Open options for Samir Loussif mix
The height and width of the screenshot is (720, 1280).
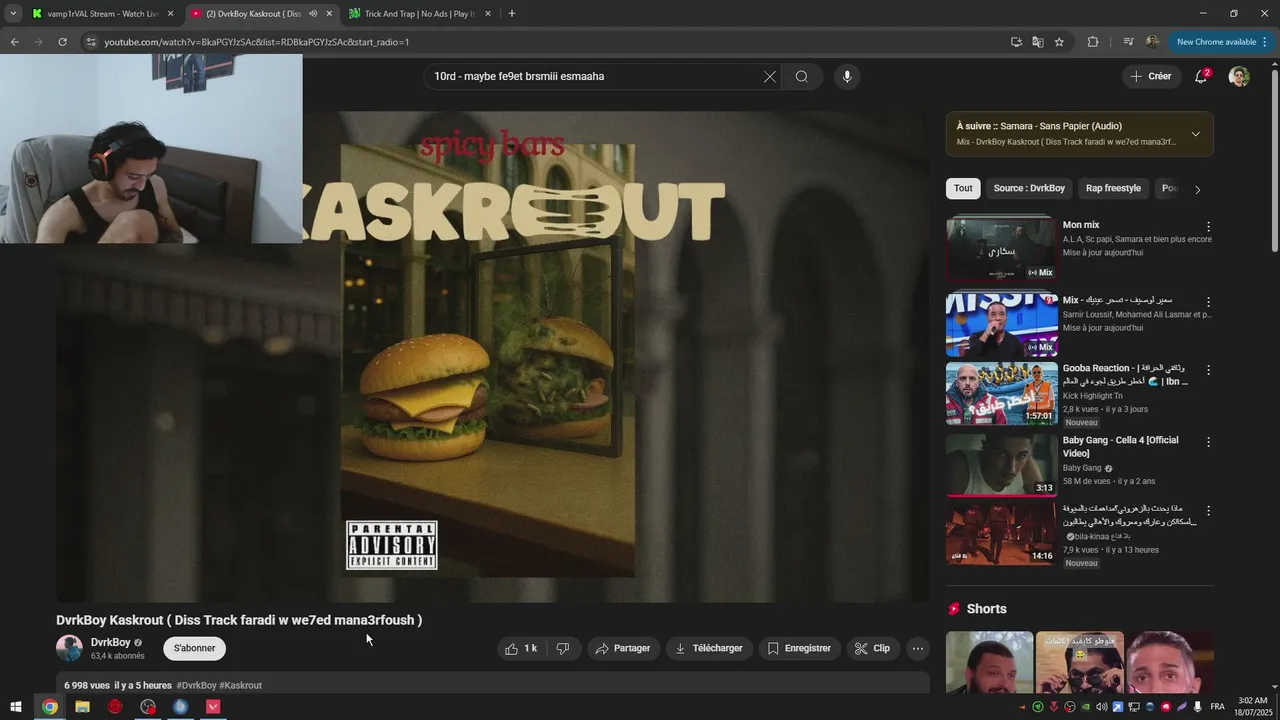click(x=1208, y=302)
